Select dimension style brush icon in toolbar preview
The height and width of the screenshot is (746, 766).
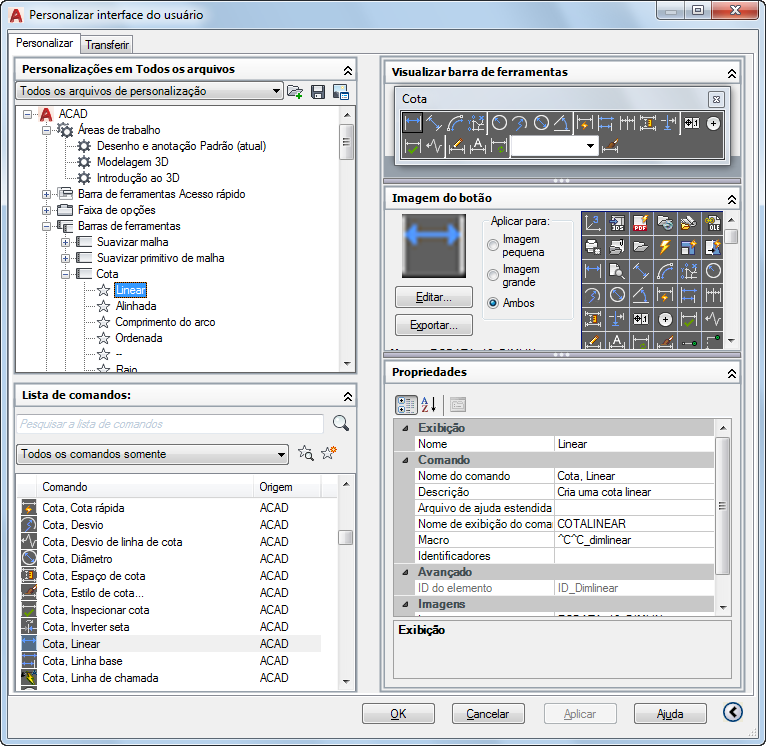pyautogui.click(x=611, y=146)
